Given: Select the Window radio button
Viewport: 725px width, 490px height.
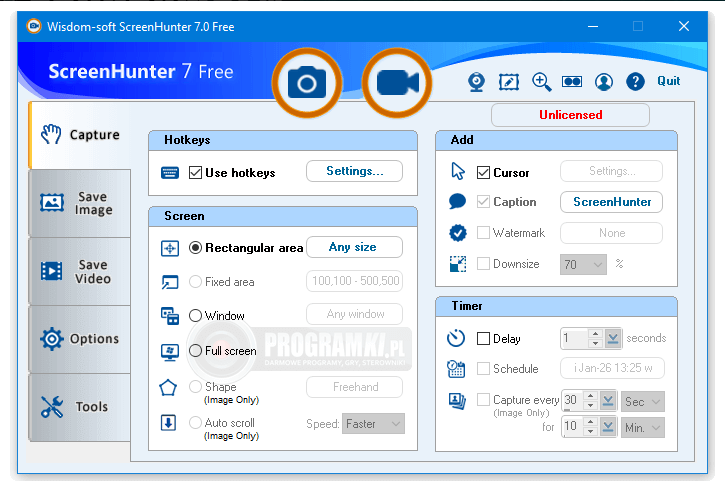Looking at the screenshot, I should tap(196, 315).
